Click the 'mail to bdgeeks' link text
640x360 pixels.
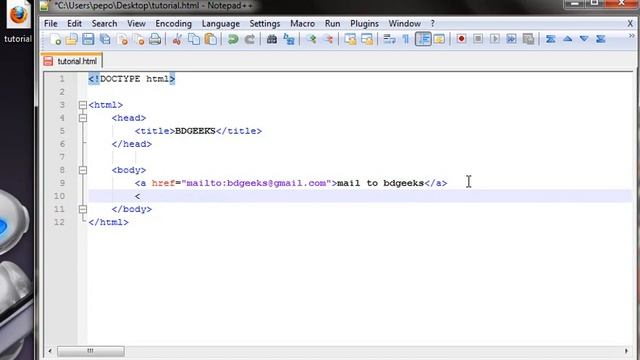(380, 183)
